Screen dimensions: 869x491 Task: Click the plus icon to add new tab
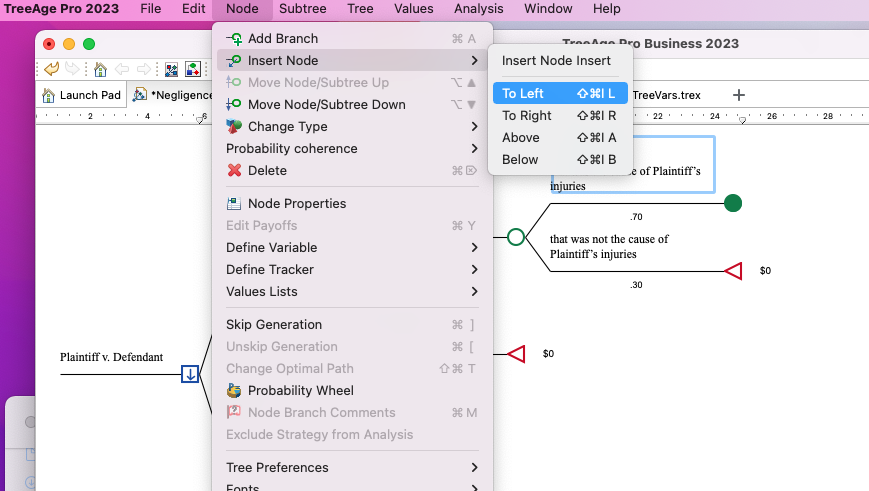(739, 95)
